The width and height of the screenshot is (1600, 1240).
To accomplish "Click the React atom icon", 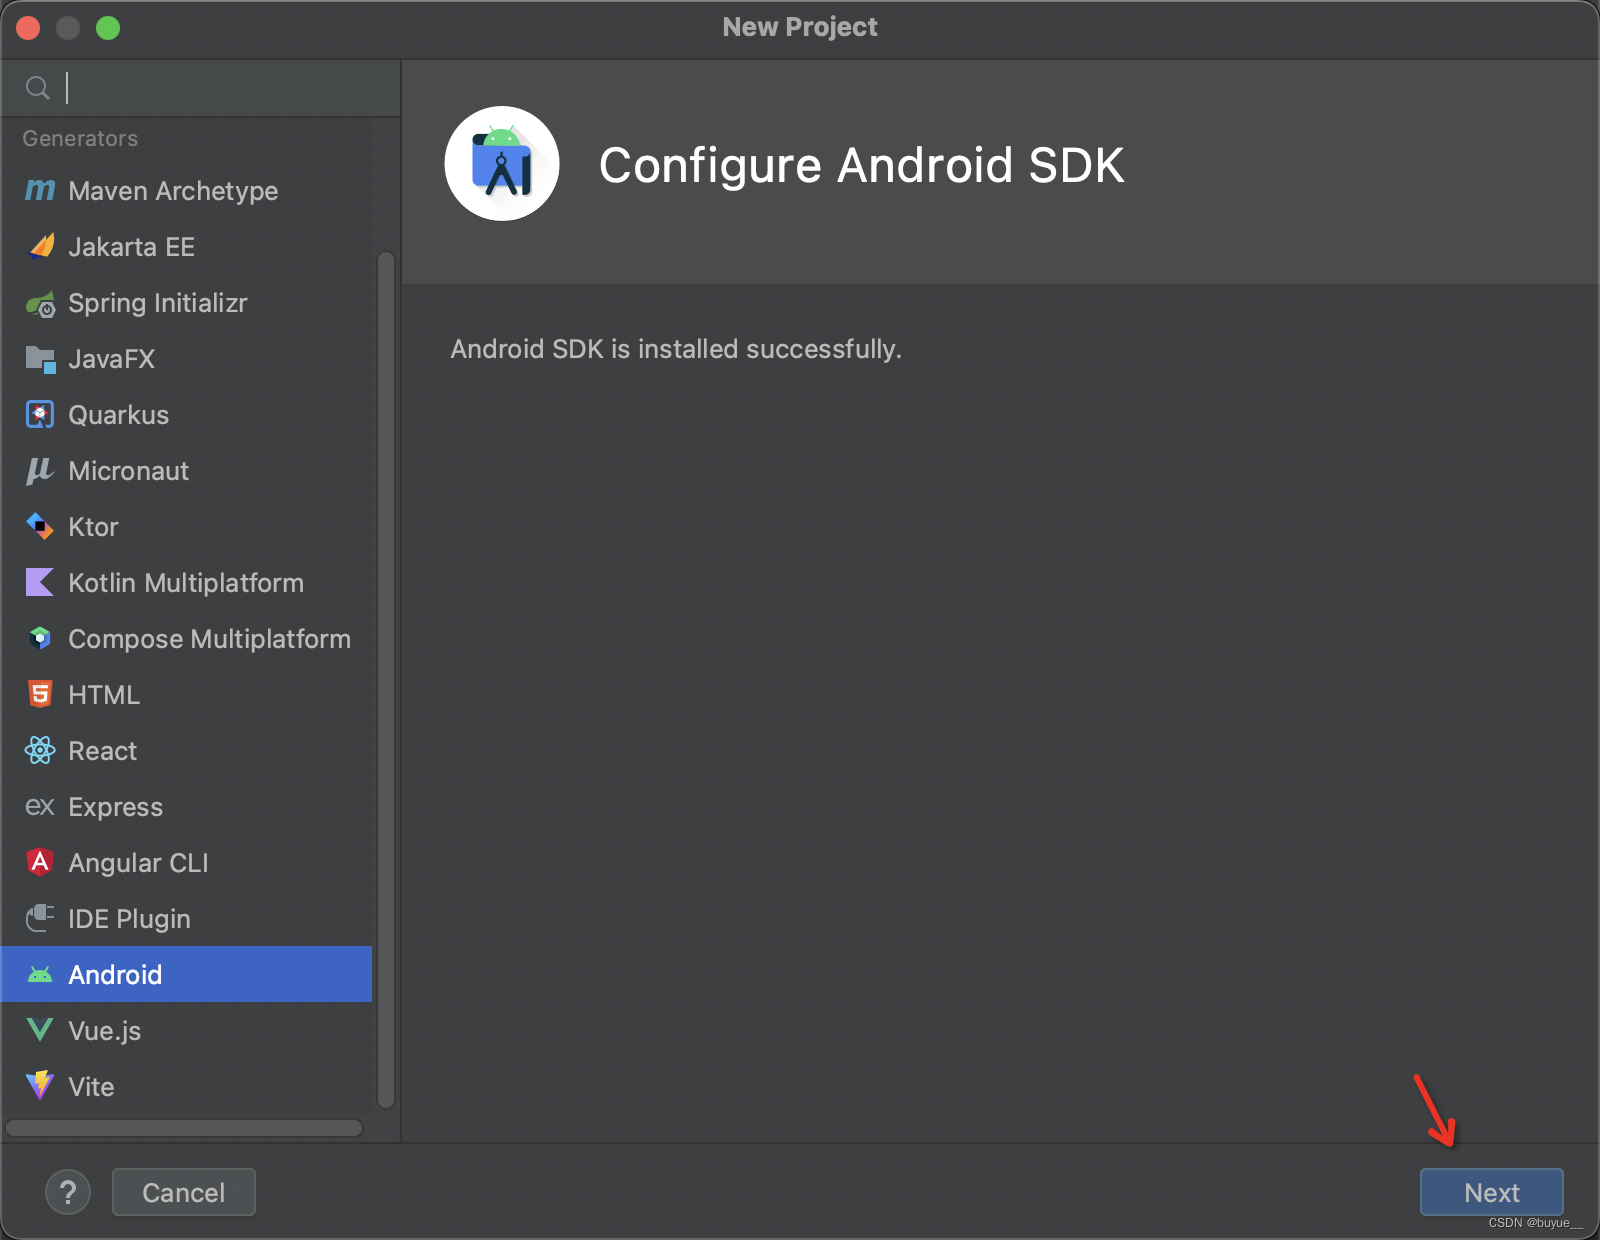I will pyautogui.click(x=40, y=750).
